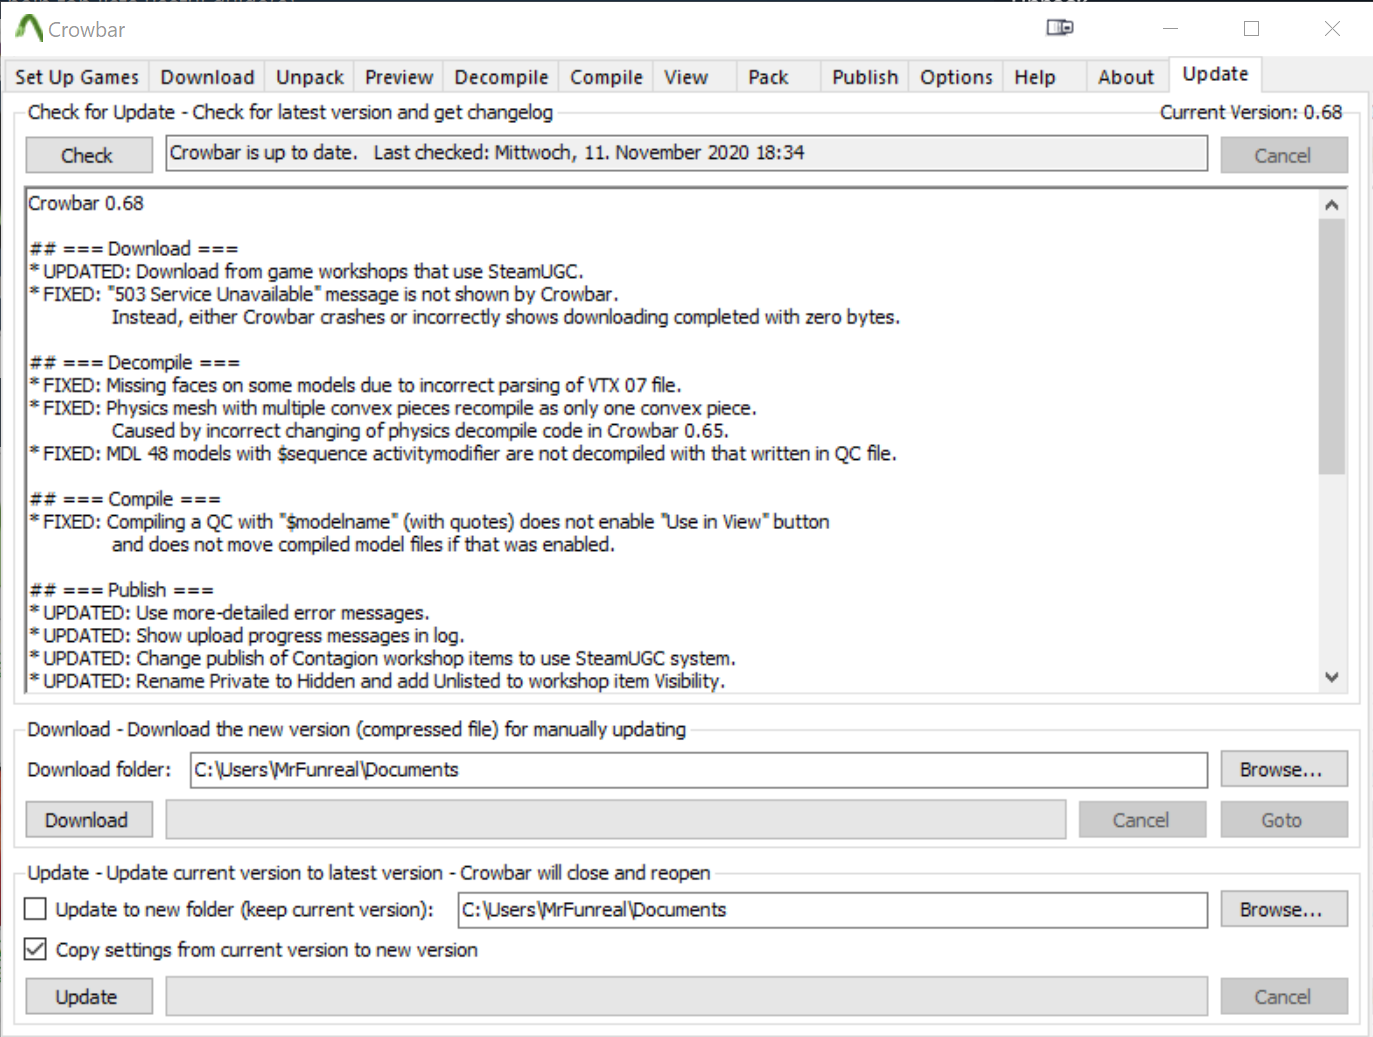The image size is (1373, 1037).
Task: Click the Download folder path field
Action: click(x=698, y=770)
